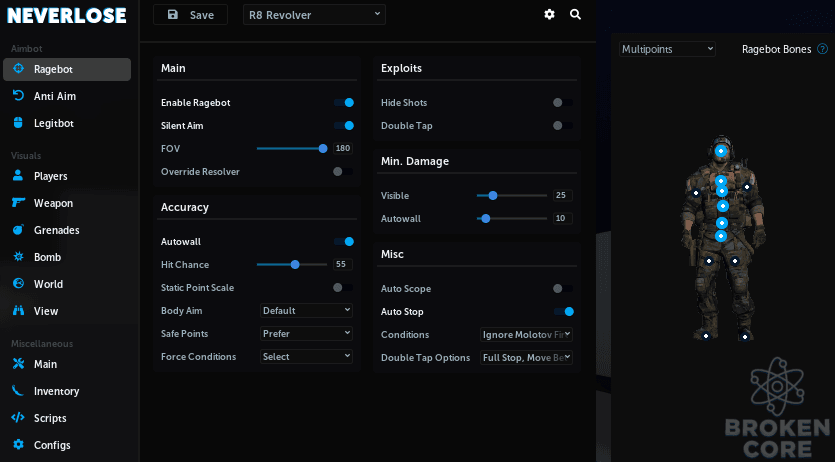This screenshot has width=835, height=462.
Task: Click the Weapon gun icon
Action: (x=19, y=202)
